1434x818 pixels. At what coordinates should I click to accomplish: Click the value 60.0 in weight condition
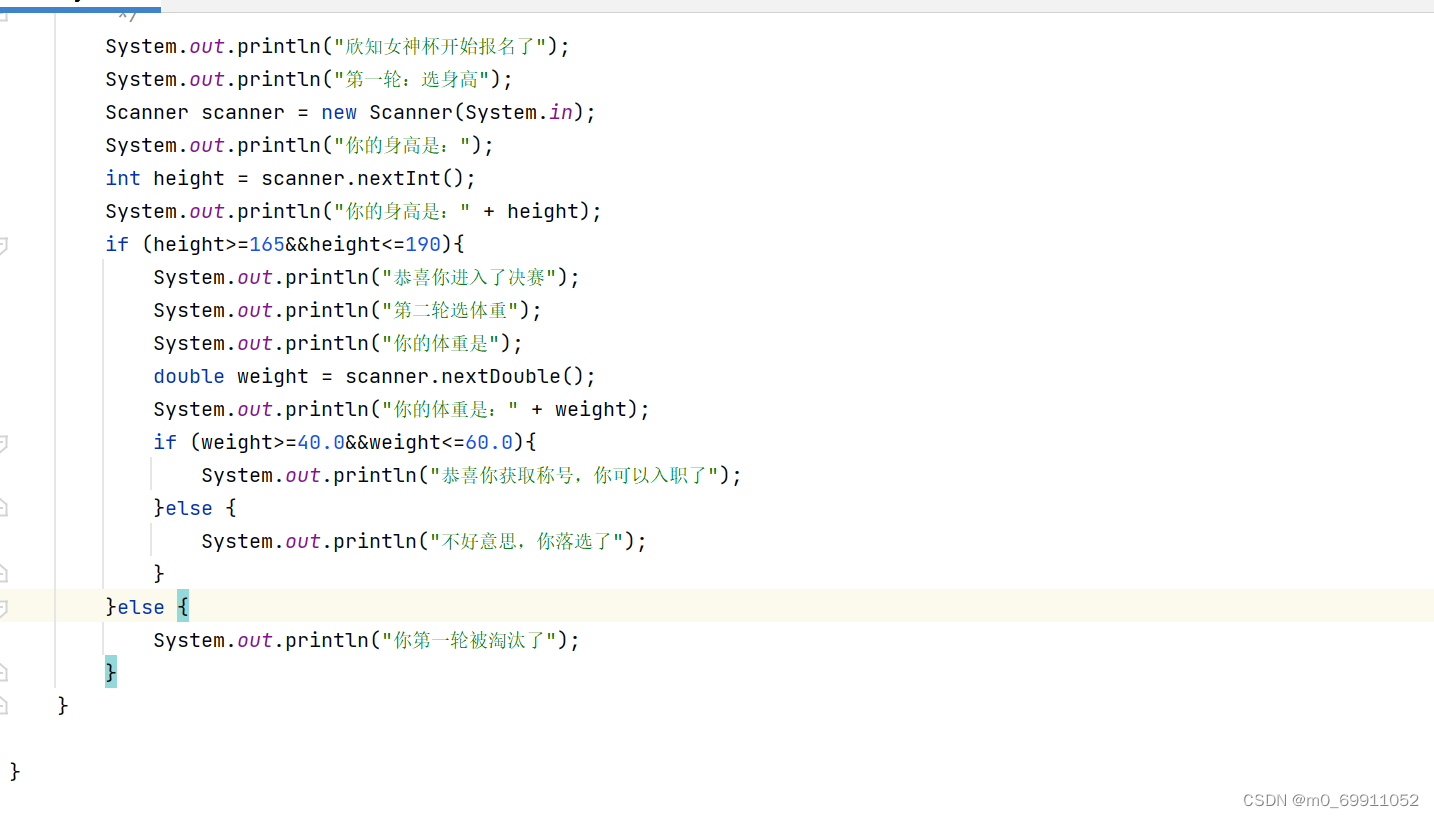point(489,442)
